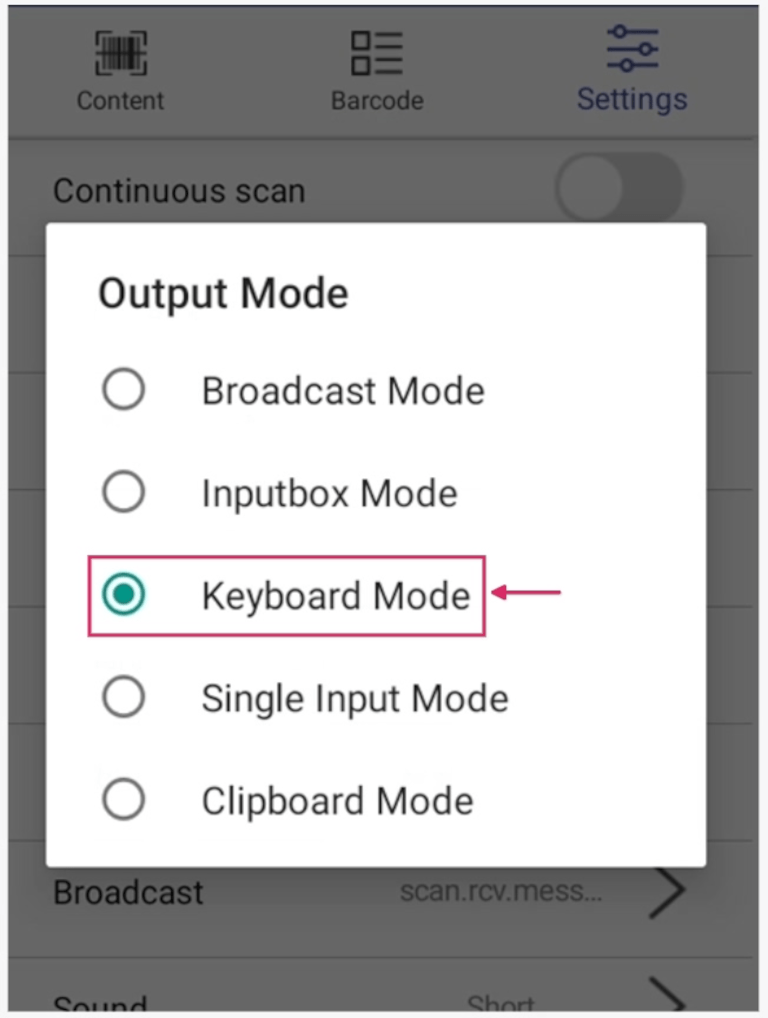The height and width of the screenshot is (1018, 768).
Task: Tap the Output Mode dialog title
Action: click(x=222, y=293)
